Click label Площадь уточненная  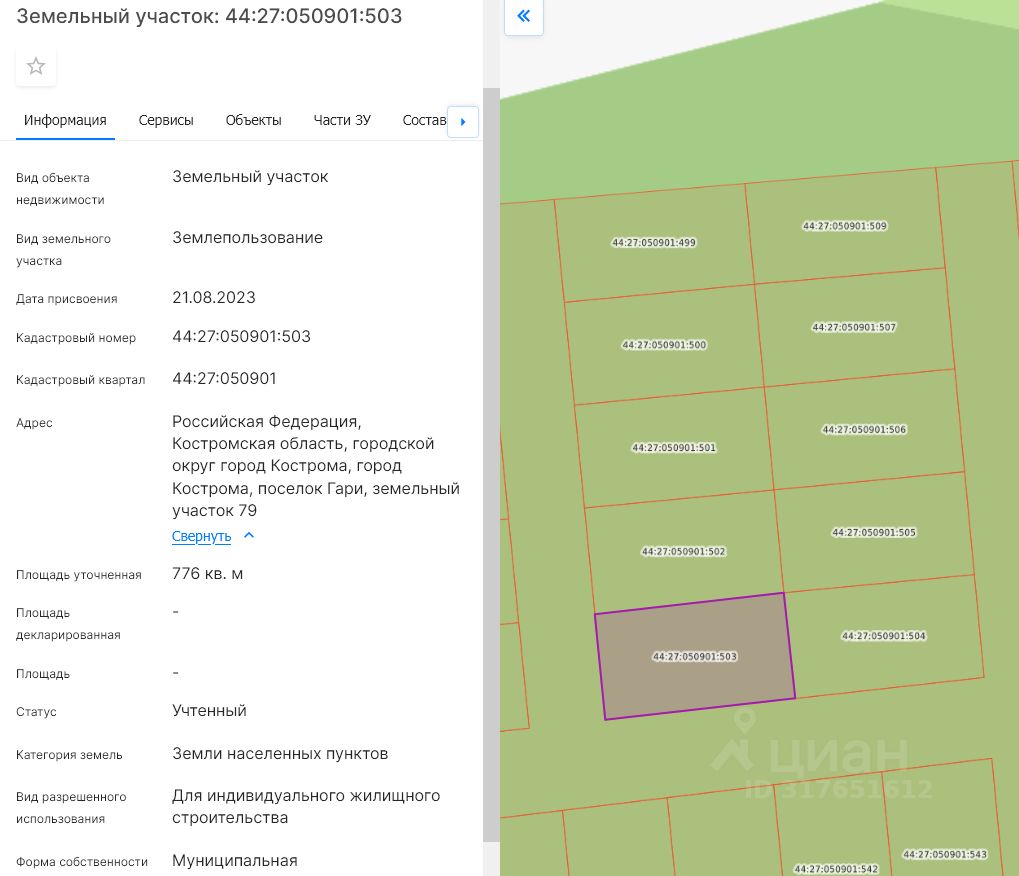click(79, 574)
